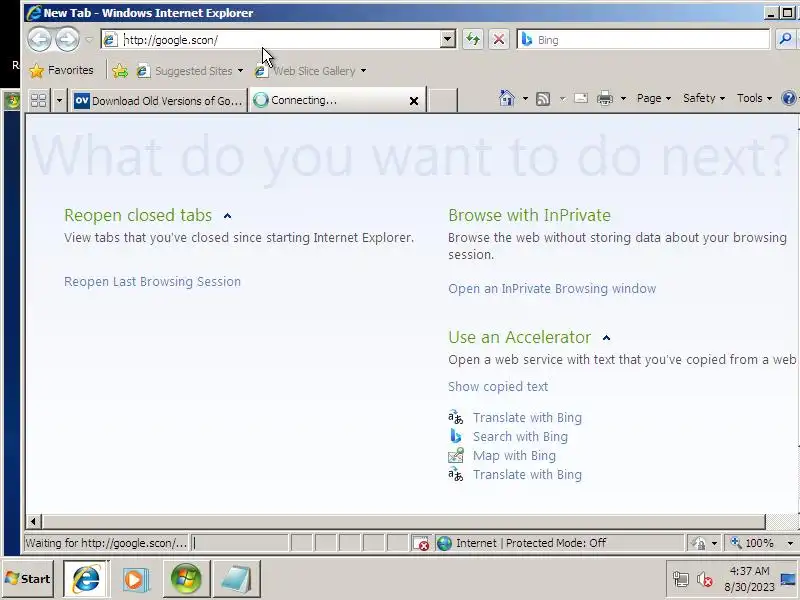The width and height of the screenshot is (800, 600).
Task: Open the tab list dropdown arrow
Action: 59,101
